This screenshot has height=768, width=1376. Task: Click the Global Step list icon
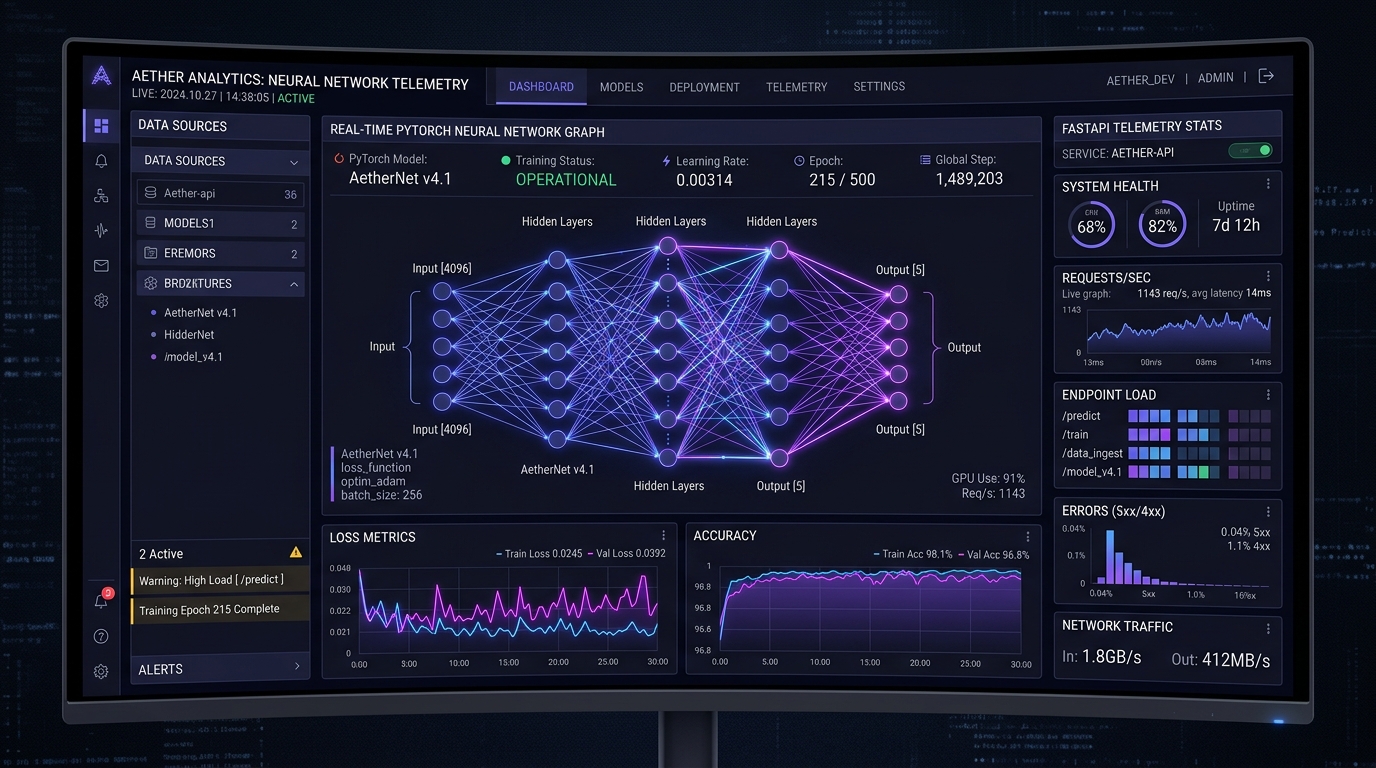(x=925, y=159)
